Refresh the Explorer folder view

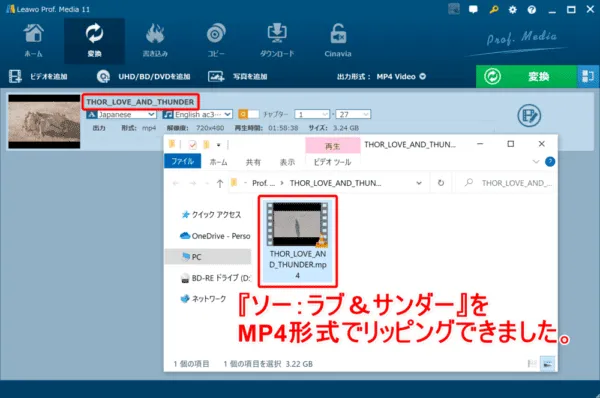(441, 183)
